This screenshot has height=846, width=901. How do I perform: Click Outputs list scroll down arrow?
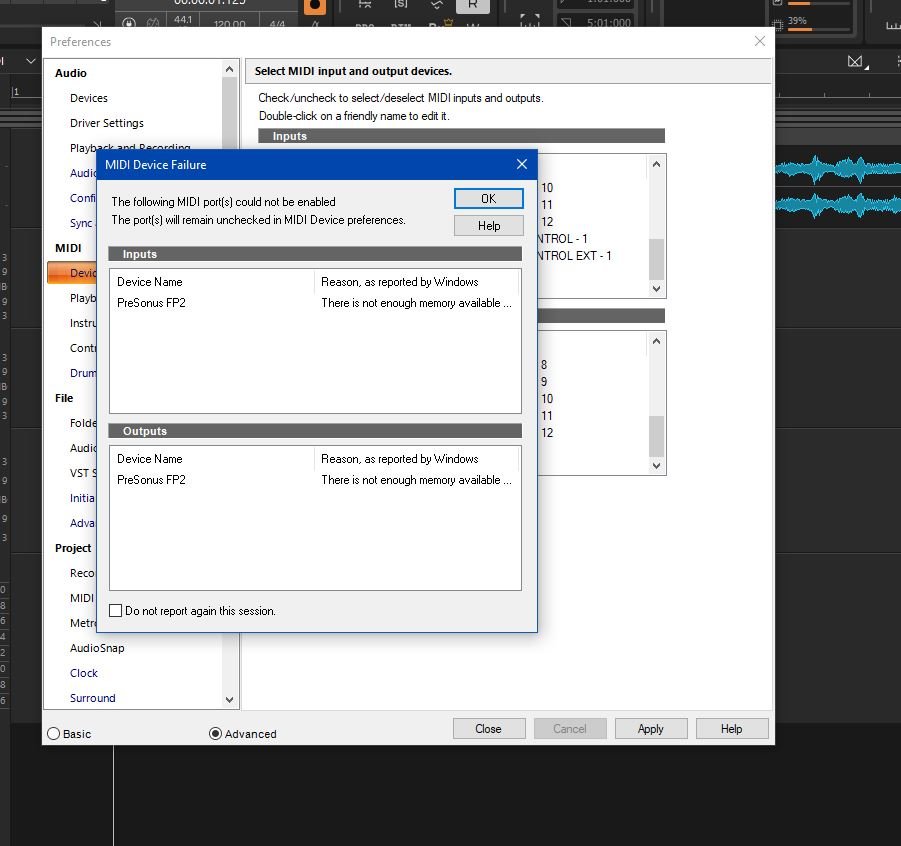(x=656, y=466)
